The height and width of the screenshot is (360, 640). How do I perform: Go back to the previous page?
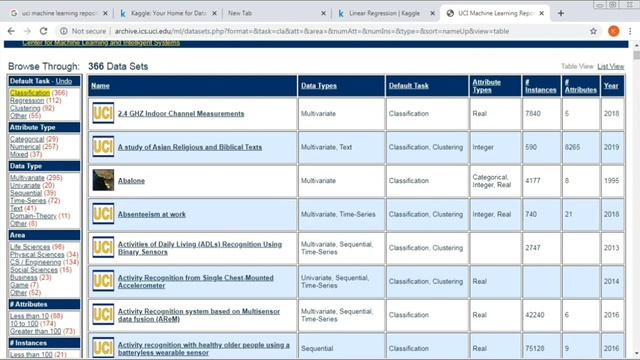pos(11,31)
